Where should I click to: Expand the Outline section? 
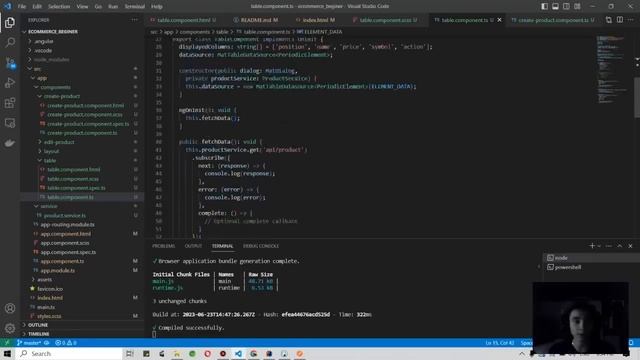tap(82, 325)
